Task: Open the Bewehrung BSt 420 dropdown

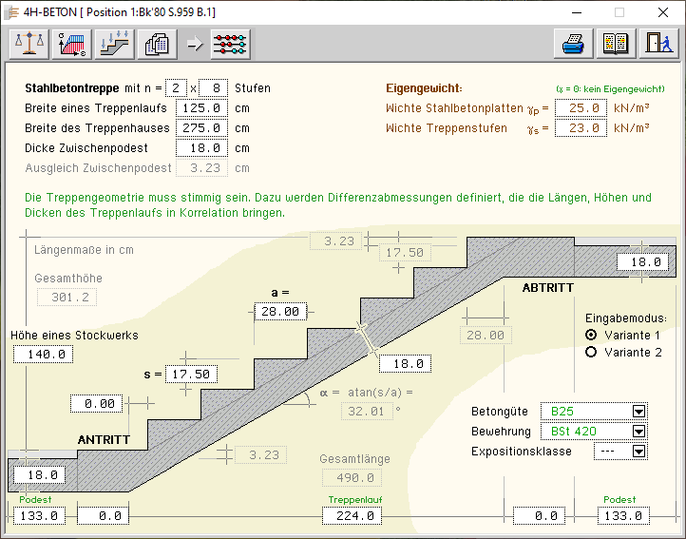Action: (639, 431)
